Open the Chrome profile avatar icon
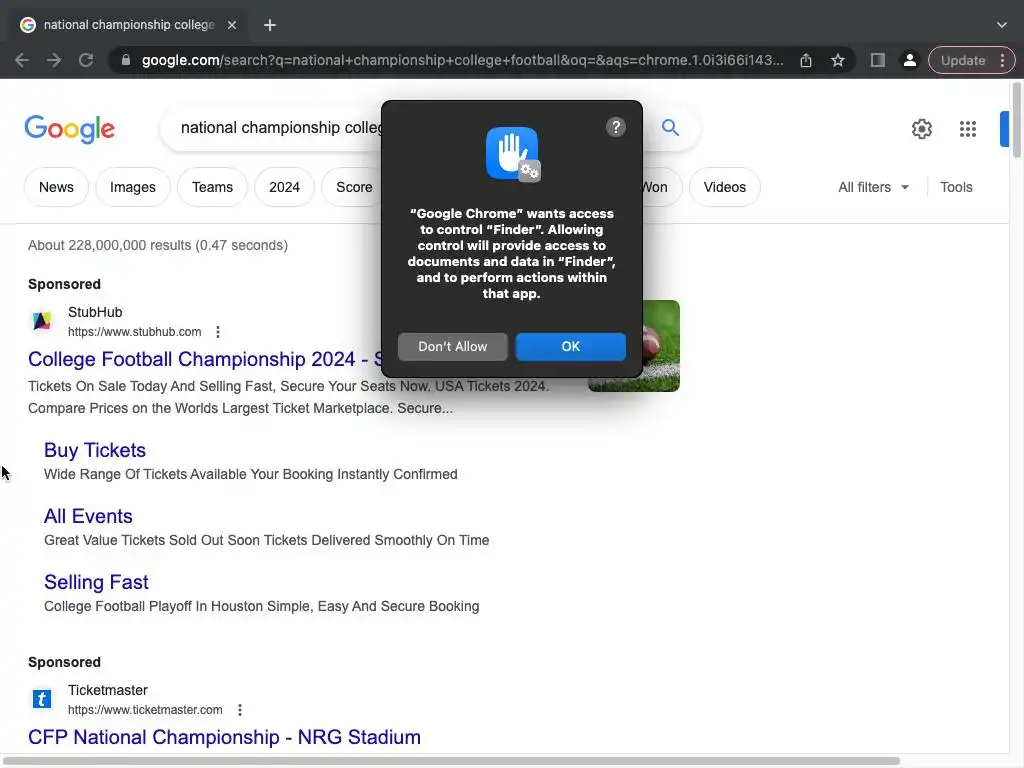 pos(909,61)
